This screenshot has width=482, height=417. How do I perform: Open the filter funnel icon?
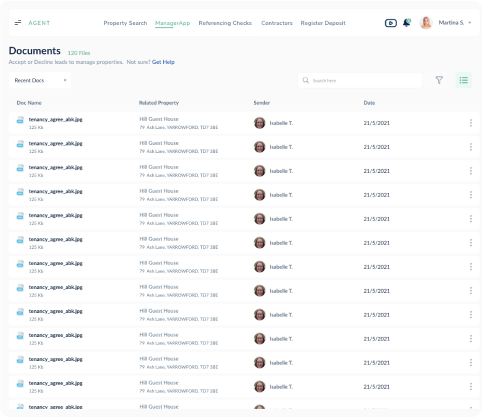(439, 80)
